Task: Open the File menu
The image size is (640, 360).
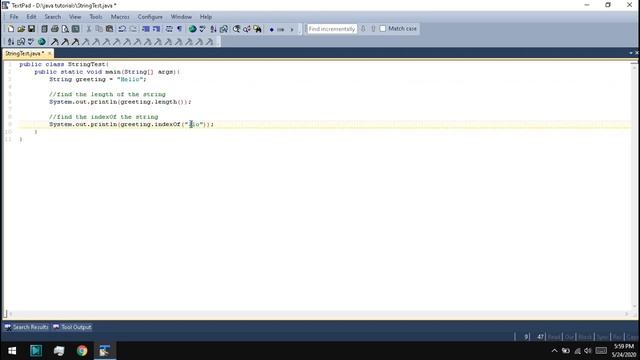Action: [x=14, y=17]
